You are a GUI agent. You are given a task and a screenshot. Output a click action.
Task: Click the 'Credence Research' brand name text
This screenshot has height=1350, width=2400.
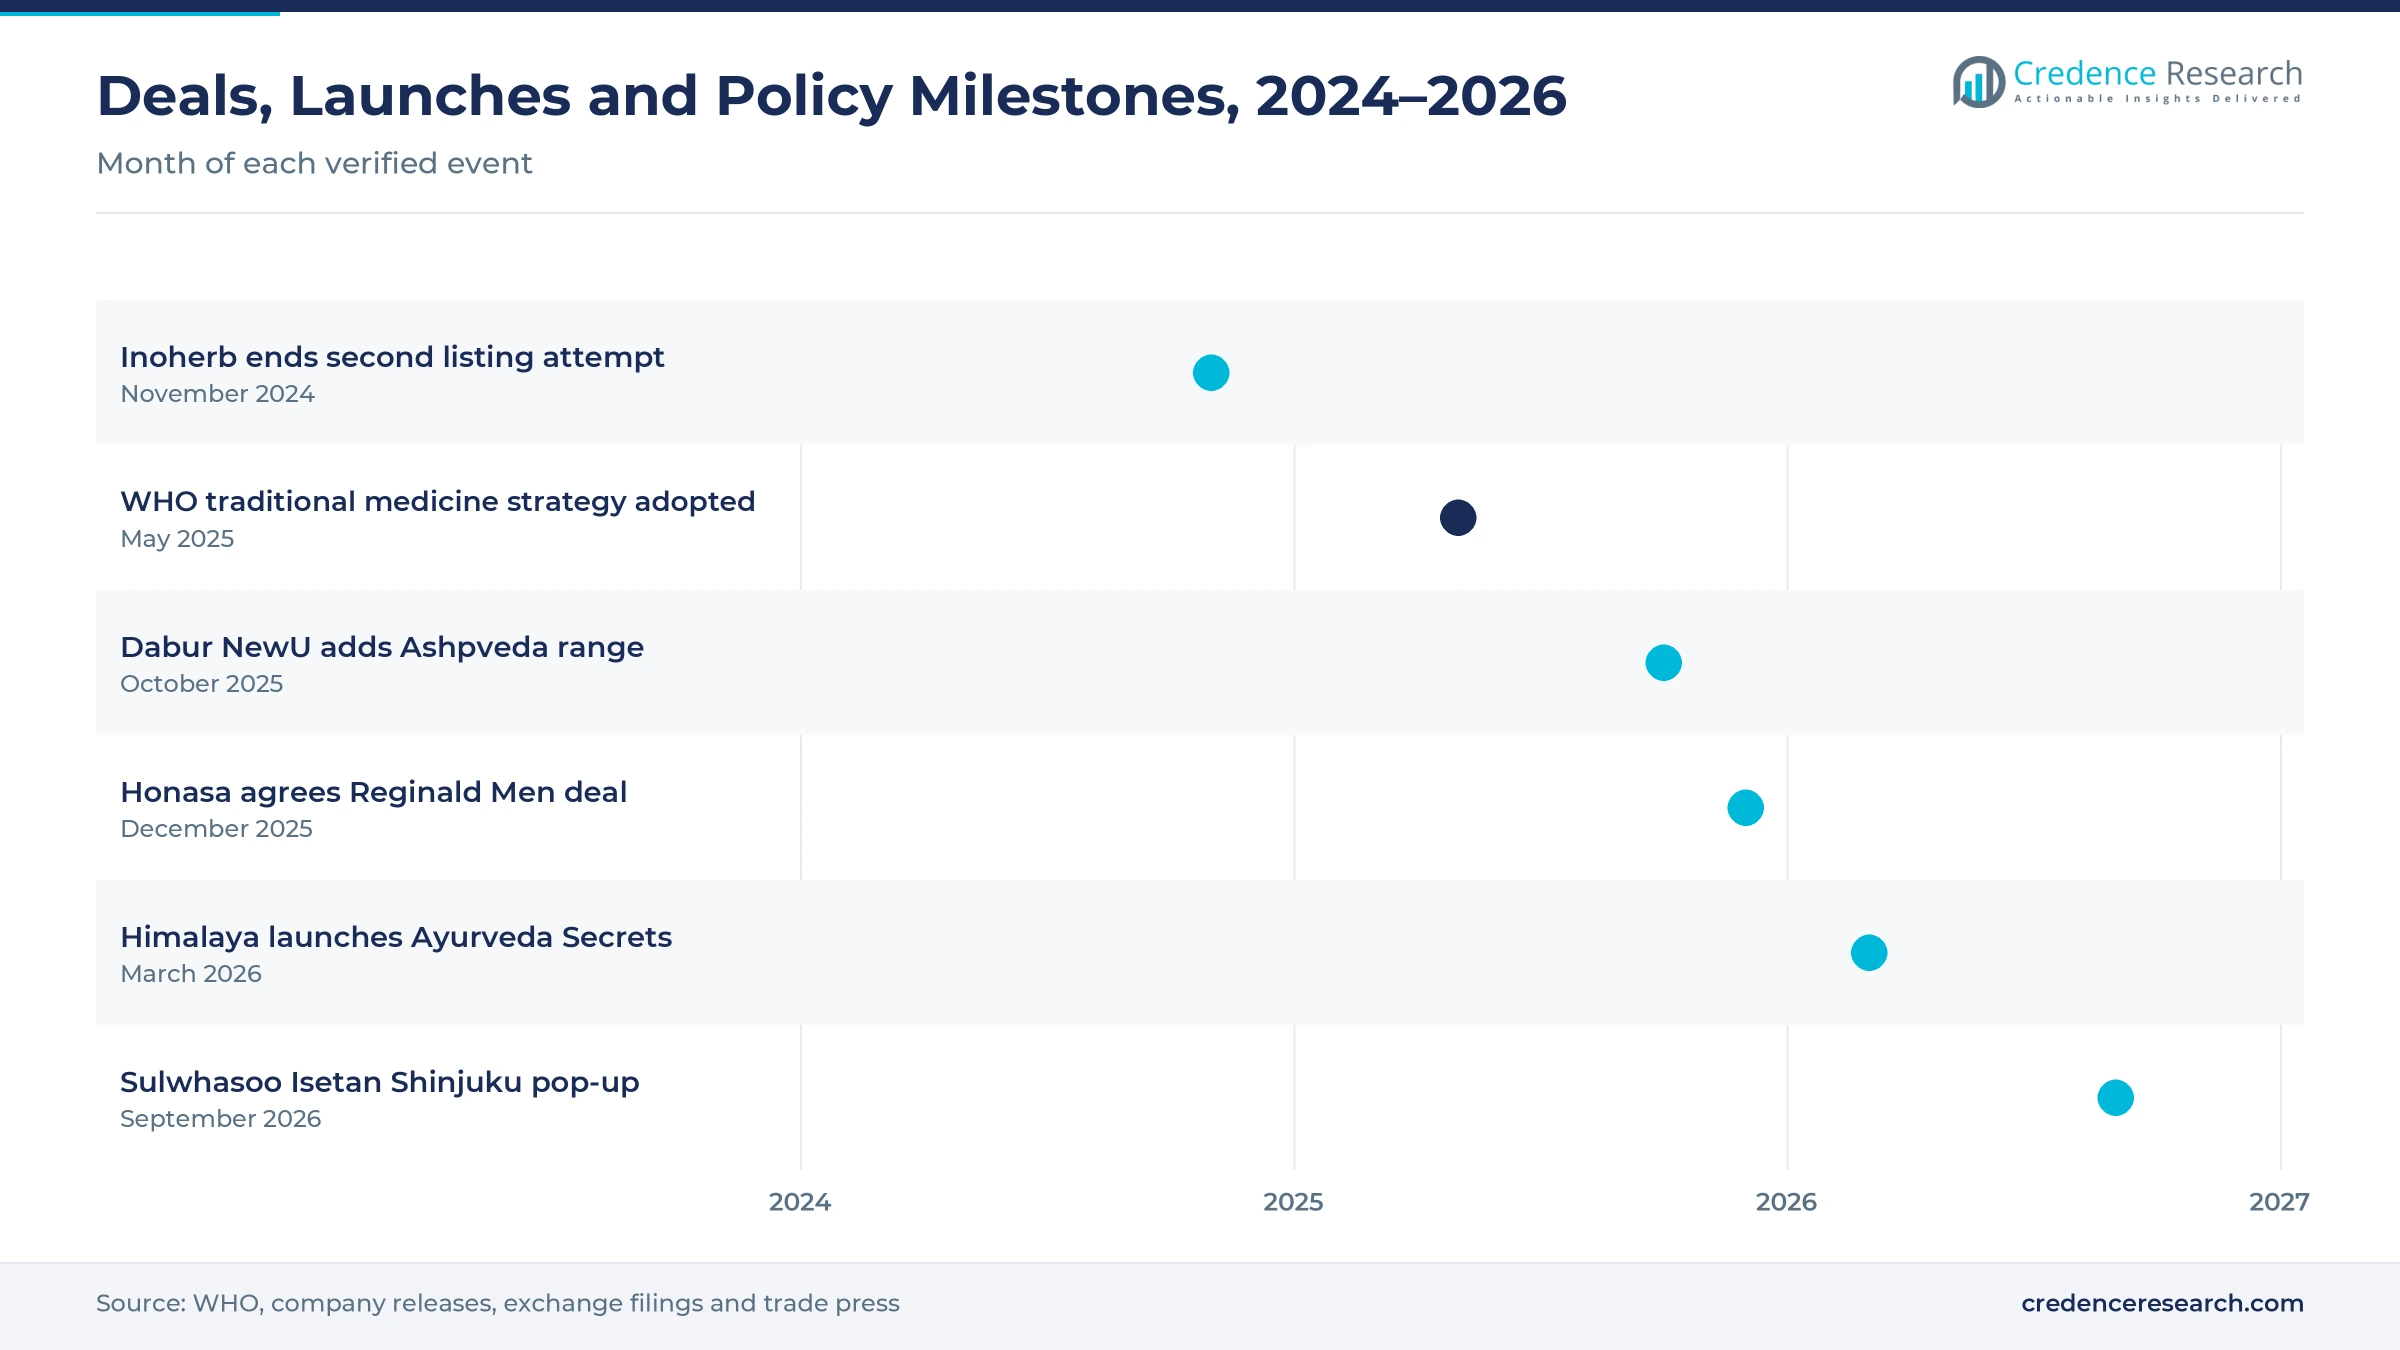2158,73
